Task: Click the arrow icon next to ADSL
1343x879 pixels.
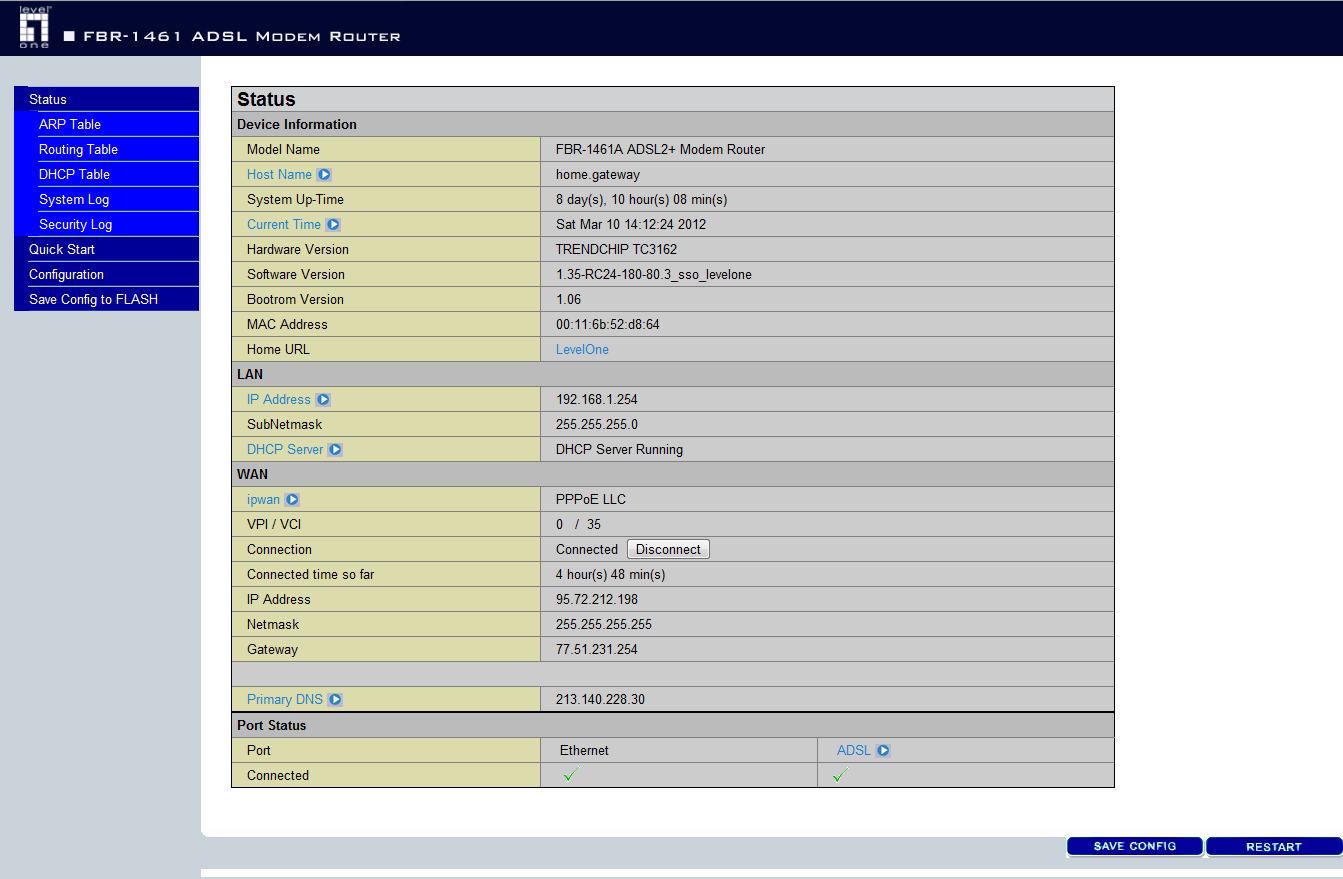Action: pos(883,751)
